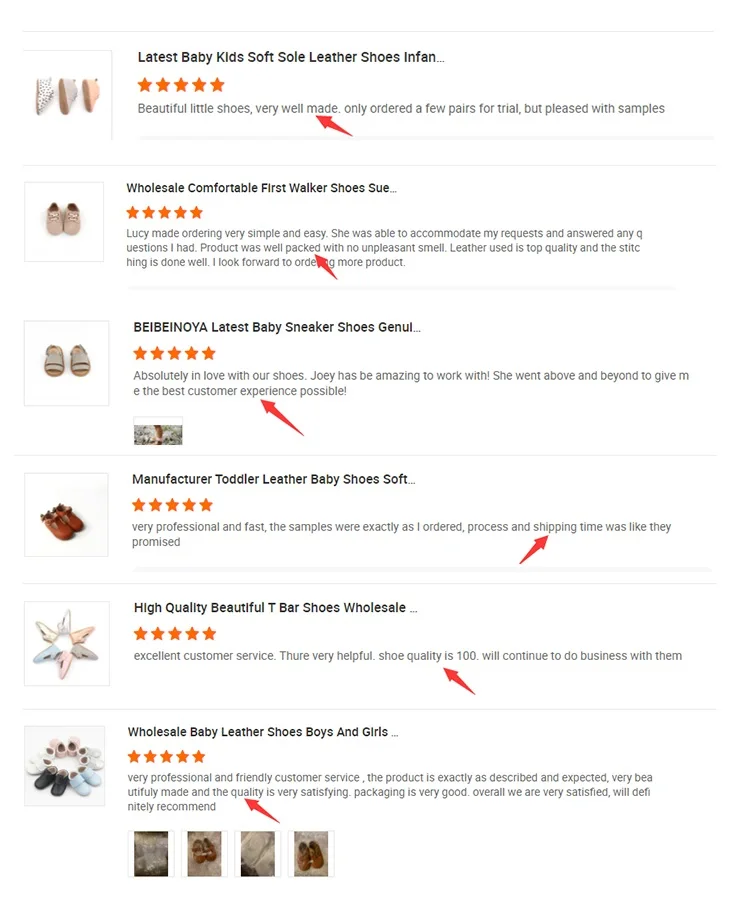Image resolution: width=749 pixels, height=913 pixels.
Task: Click the star rating of the Latest Baby Kids review
Action: point(181,85)
